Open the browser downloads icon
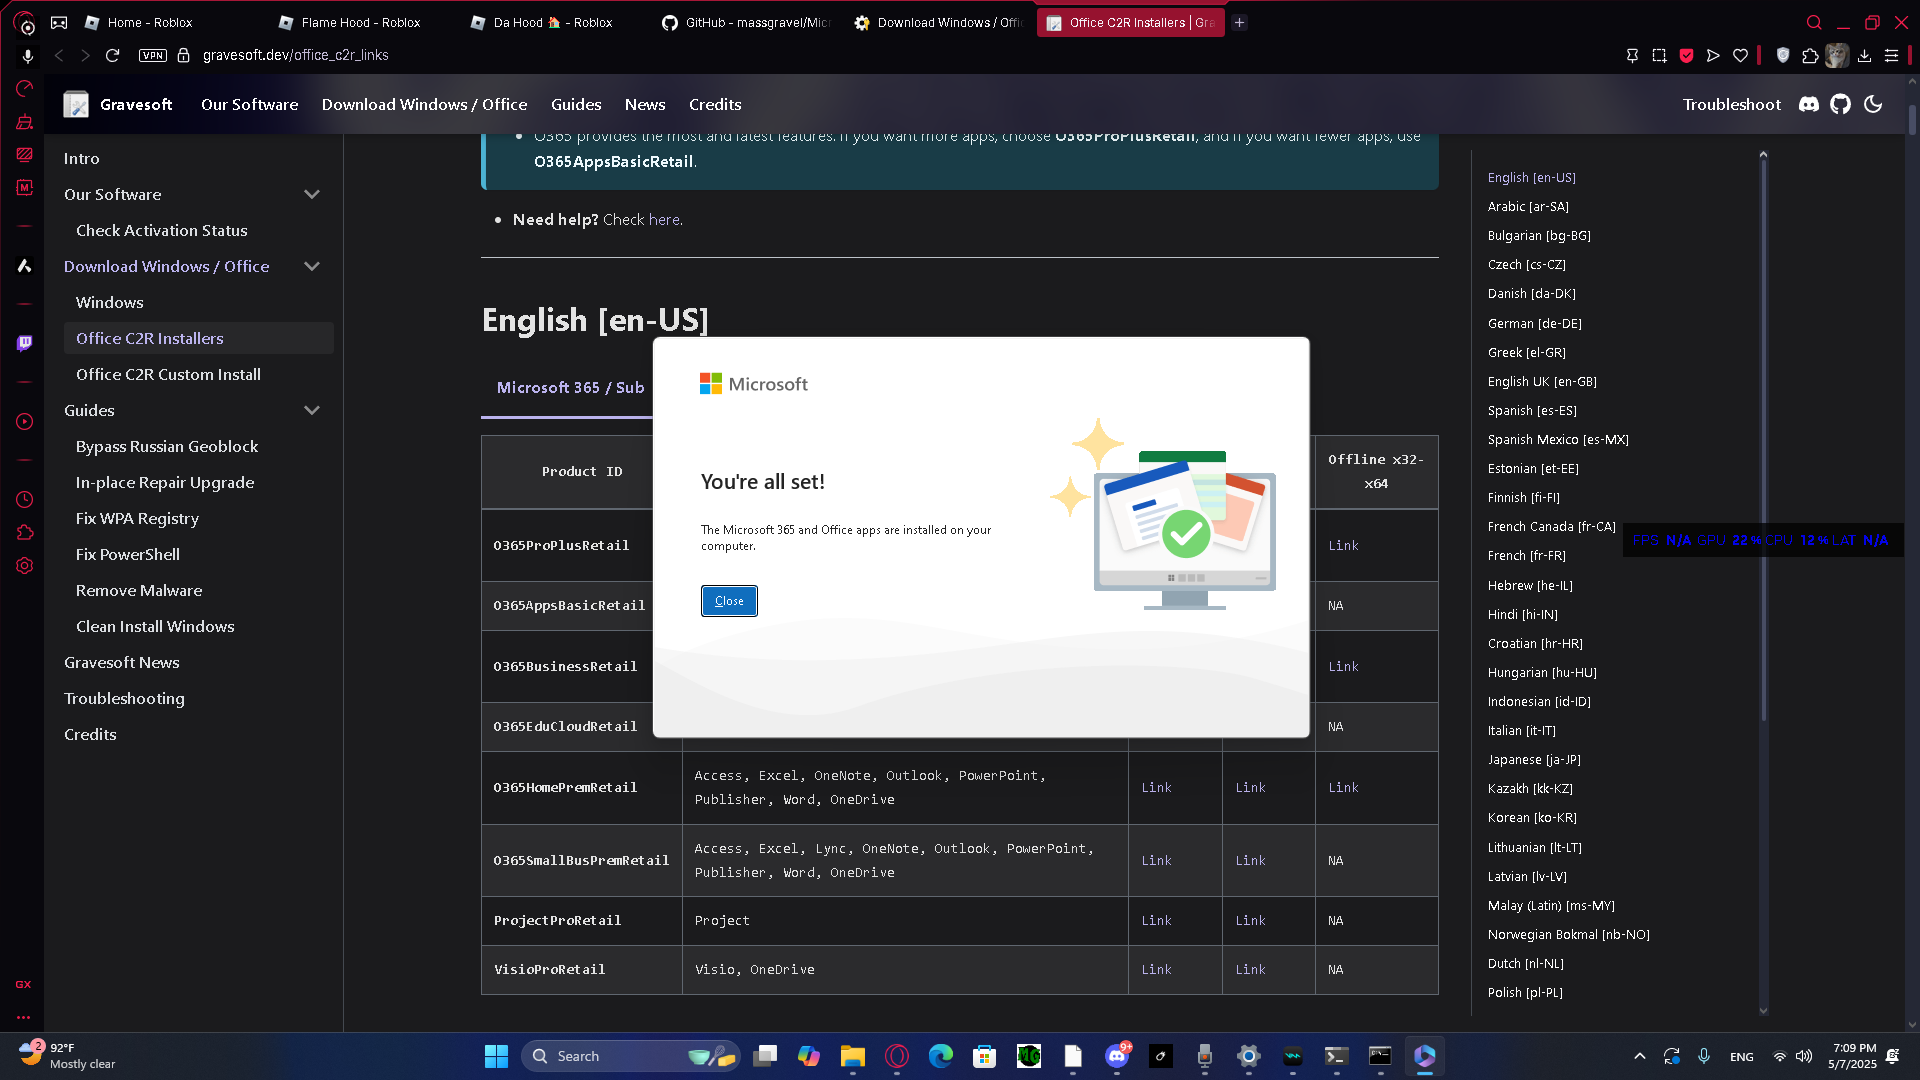Viewport: 1920px width, 1080px height. point(1864,55)
